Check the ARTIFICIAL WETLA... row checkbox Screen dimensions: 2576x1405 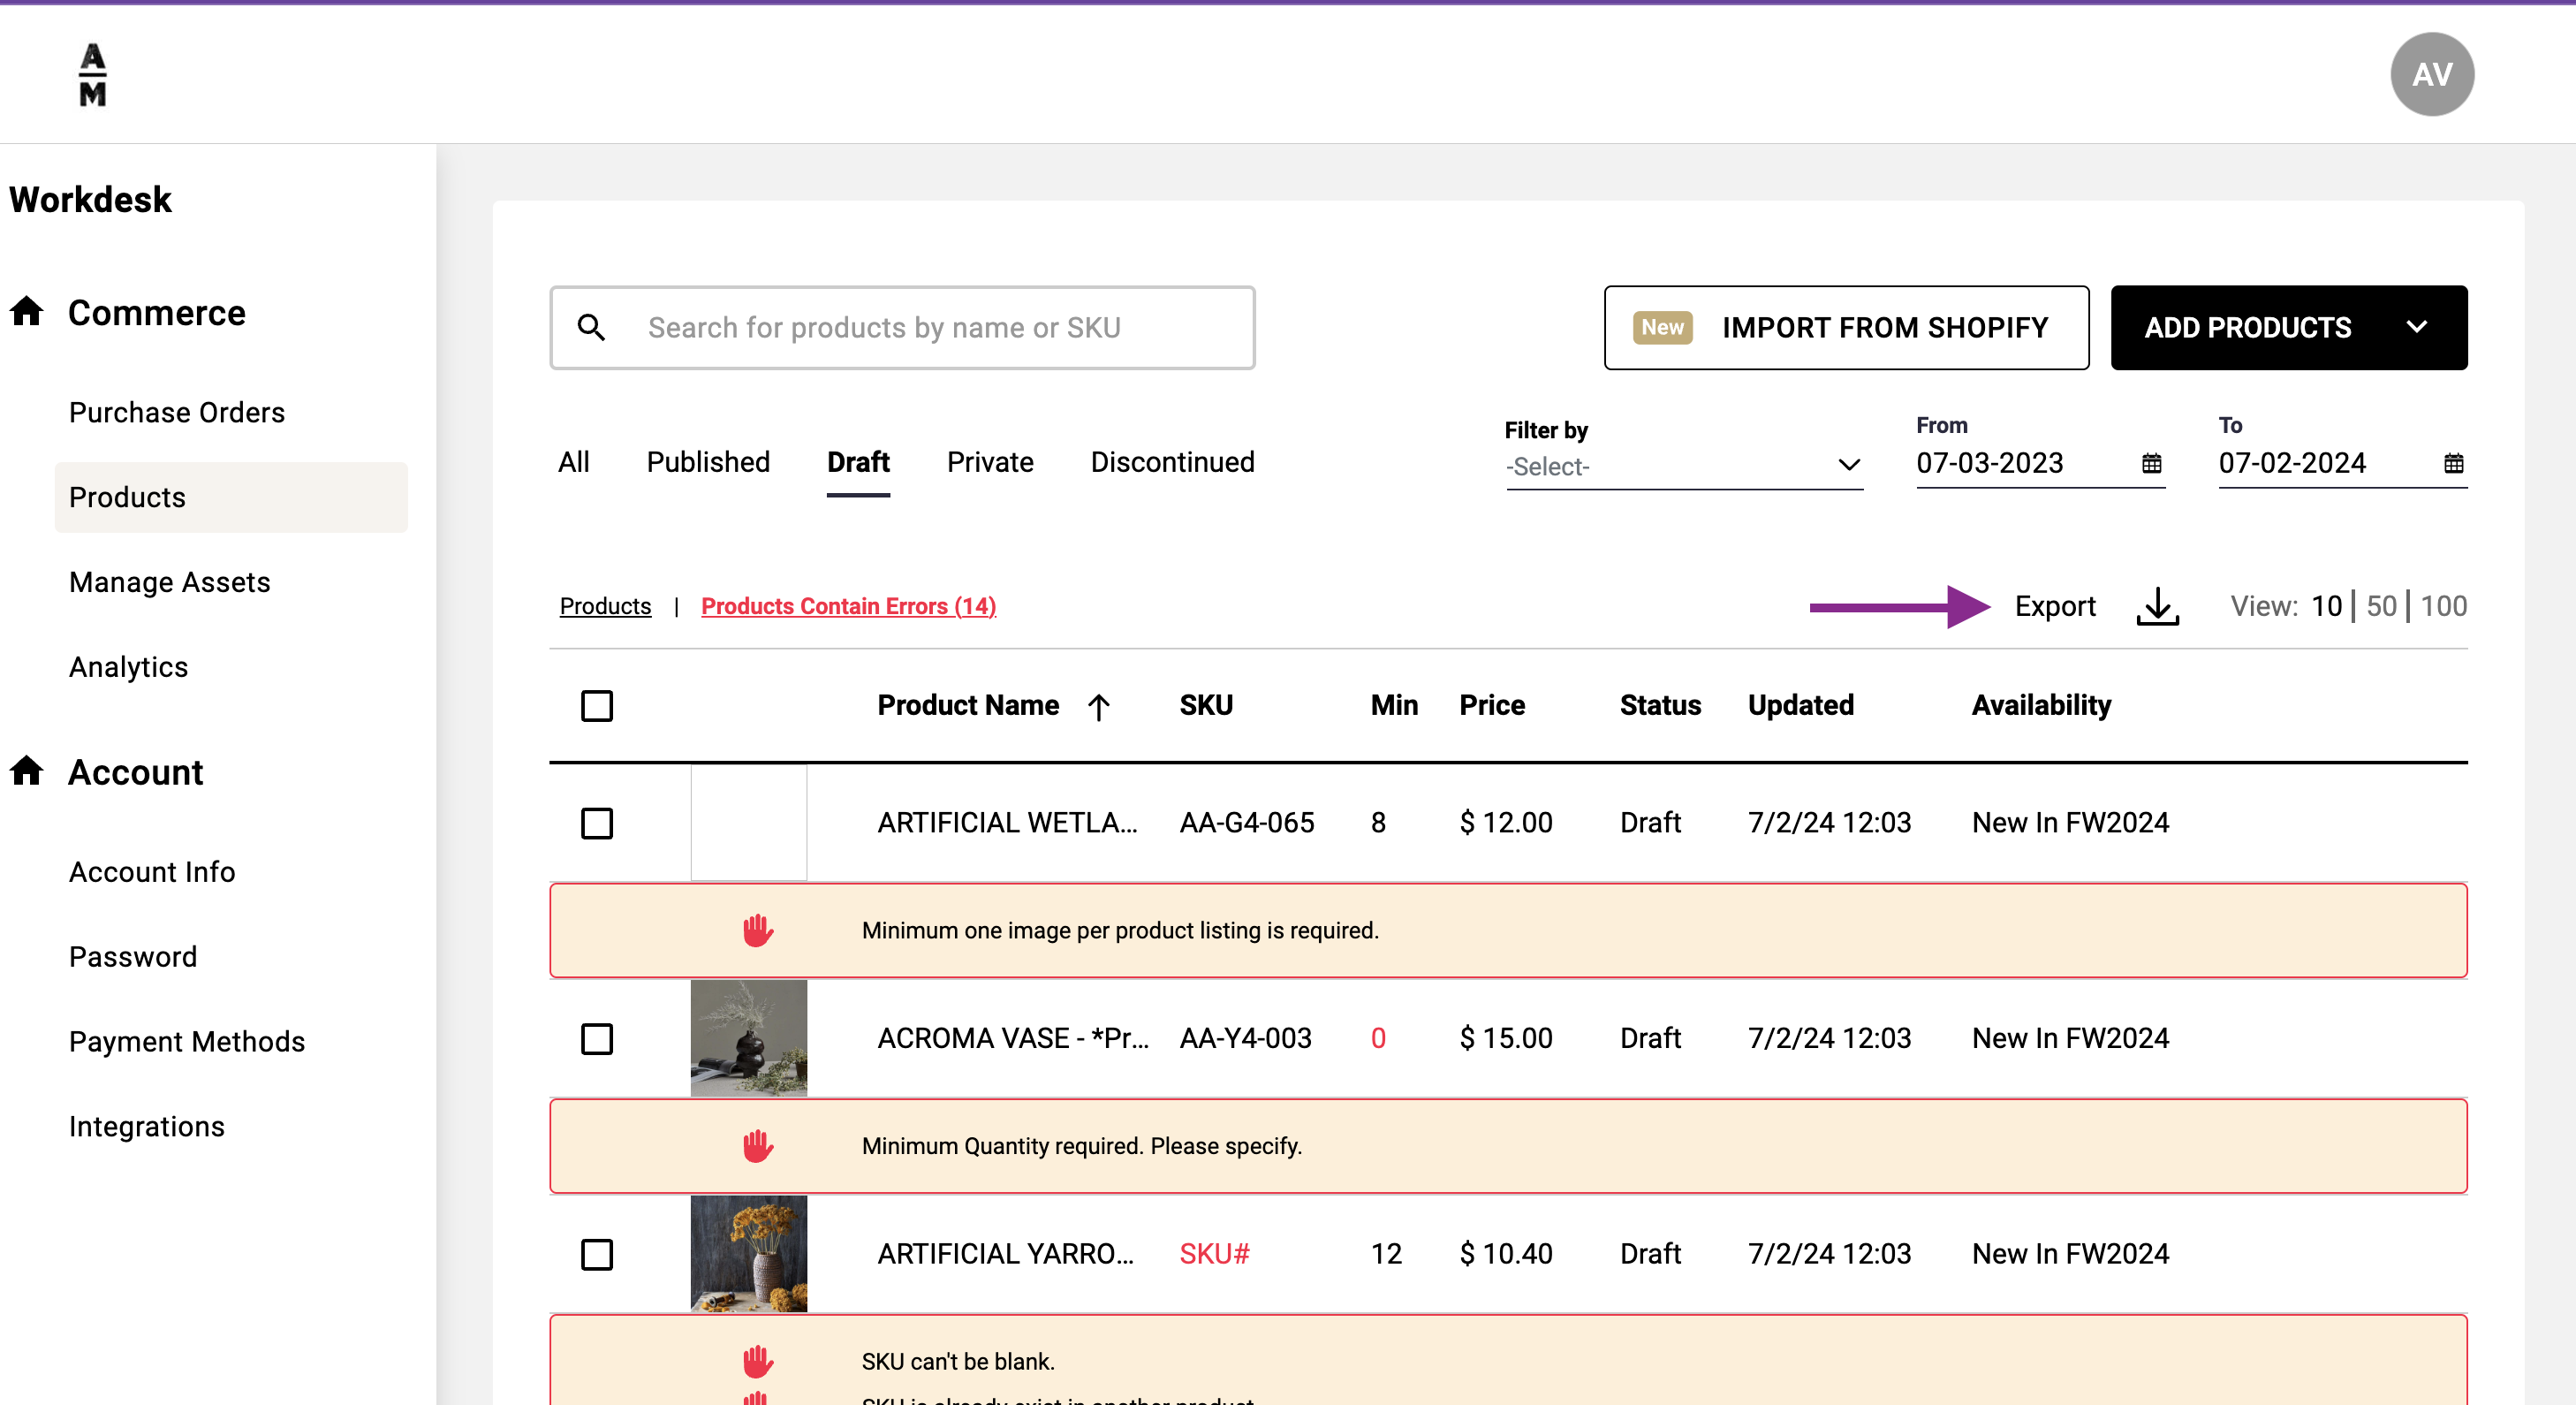597,823
